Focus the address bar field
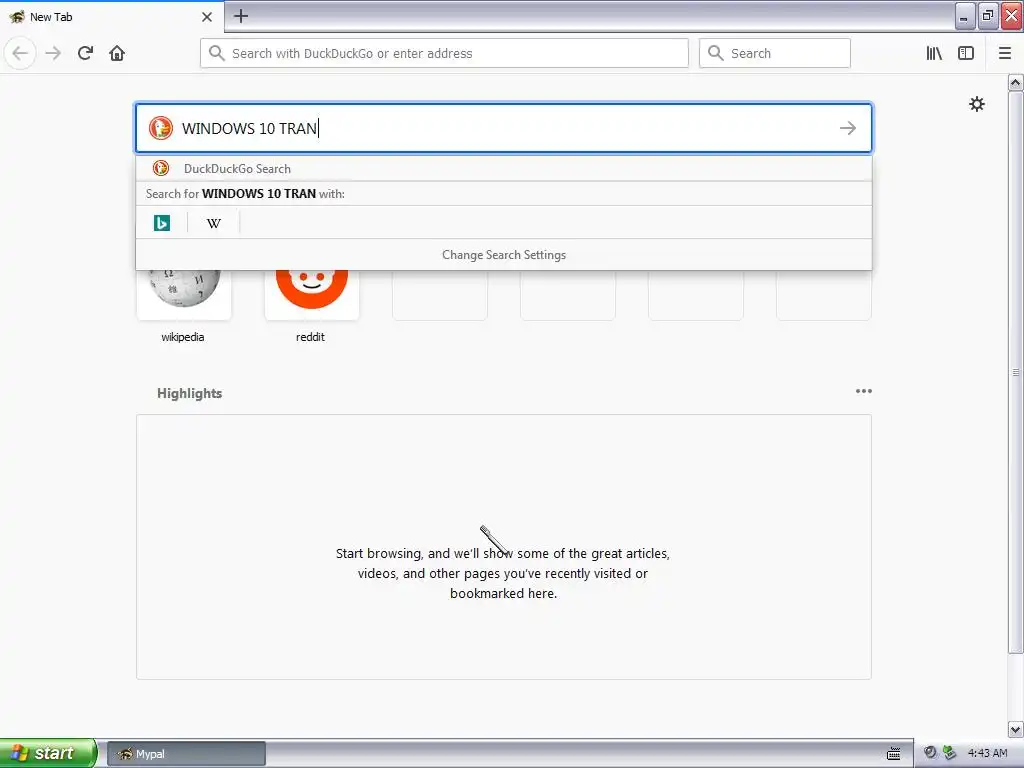 pyautogui.click(x=444, y=53)
